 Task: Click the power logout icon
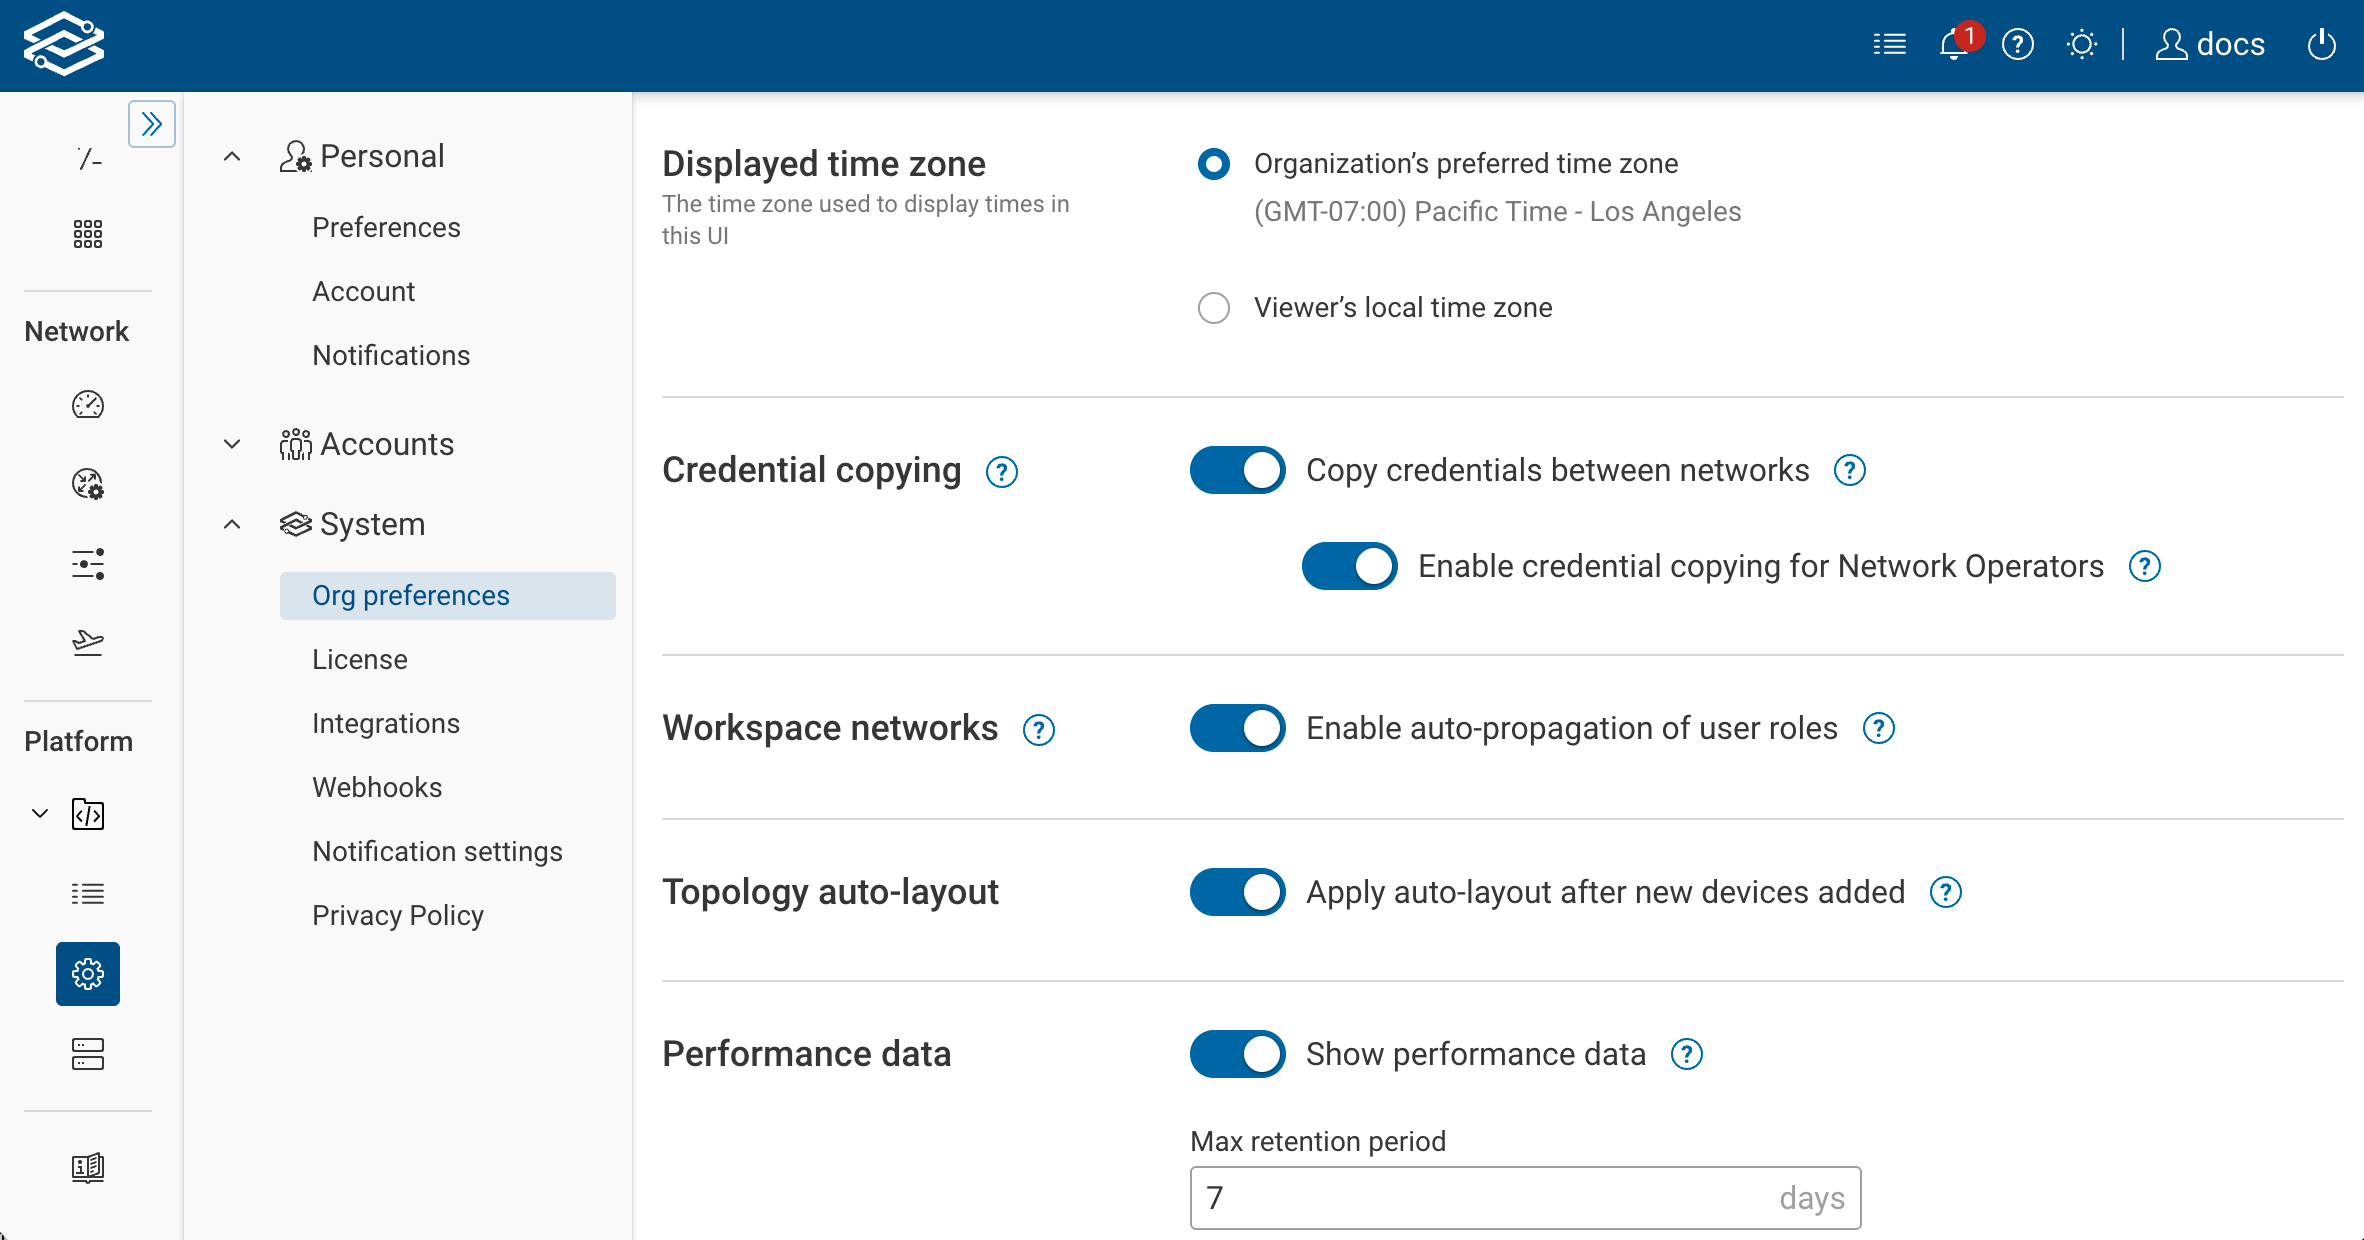[2321, 45]
